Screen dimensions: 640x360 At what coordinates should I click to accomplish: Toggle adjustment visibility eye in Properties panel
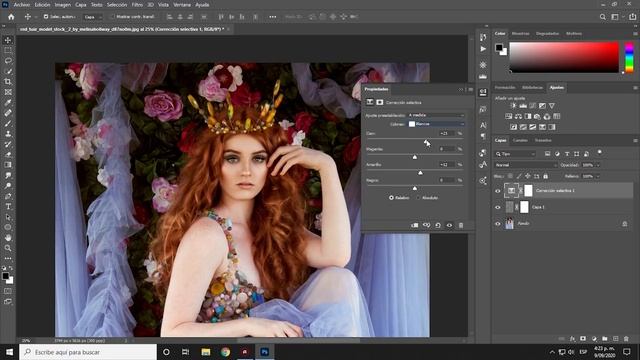(449, 225)
